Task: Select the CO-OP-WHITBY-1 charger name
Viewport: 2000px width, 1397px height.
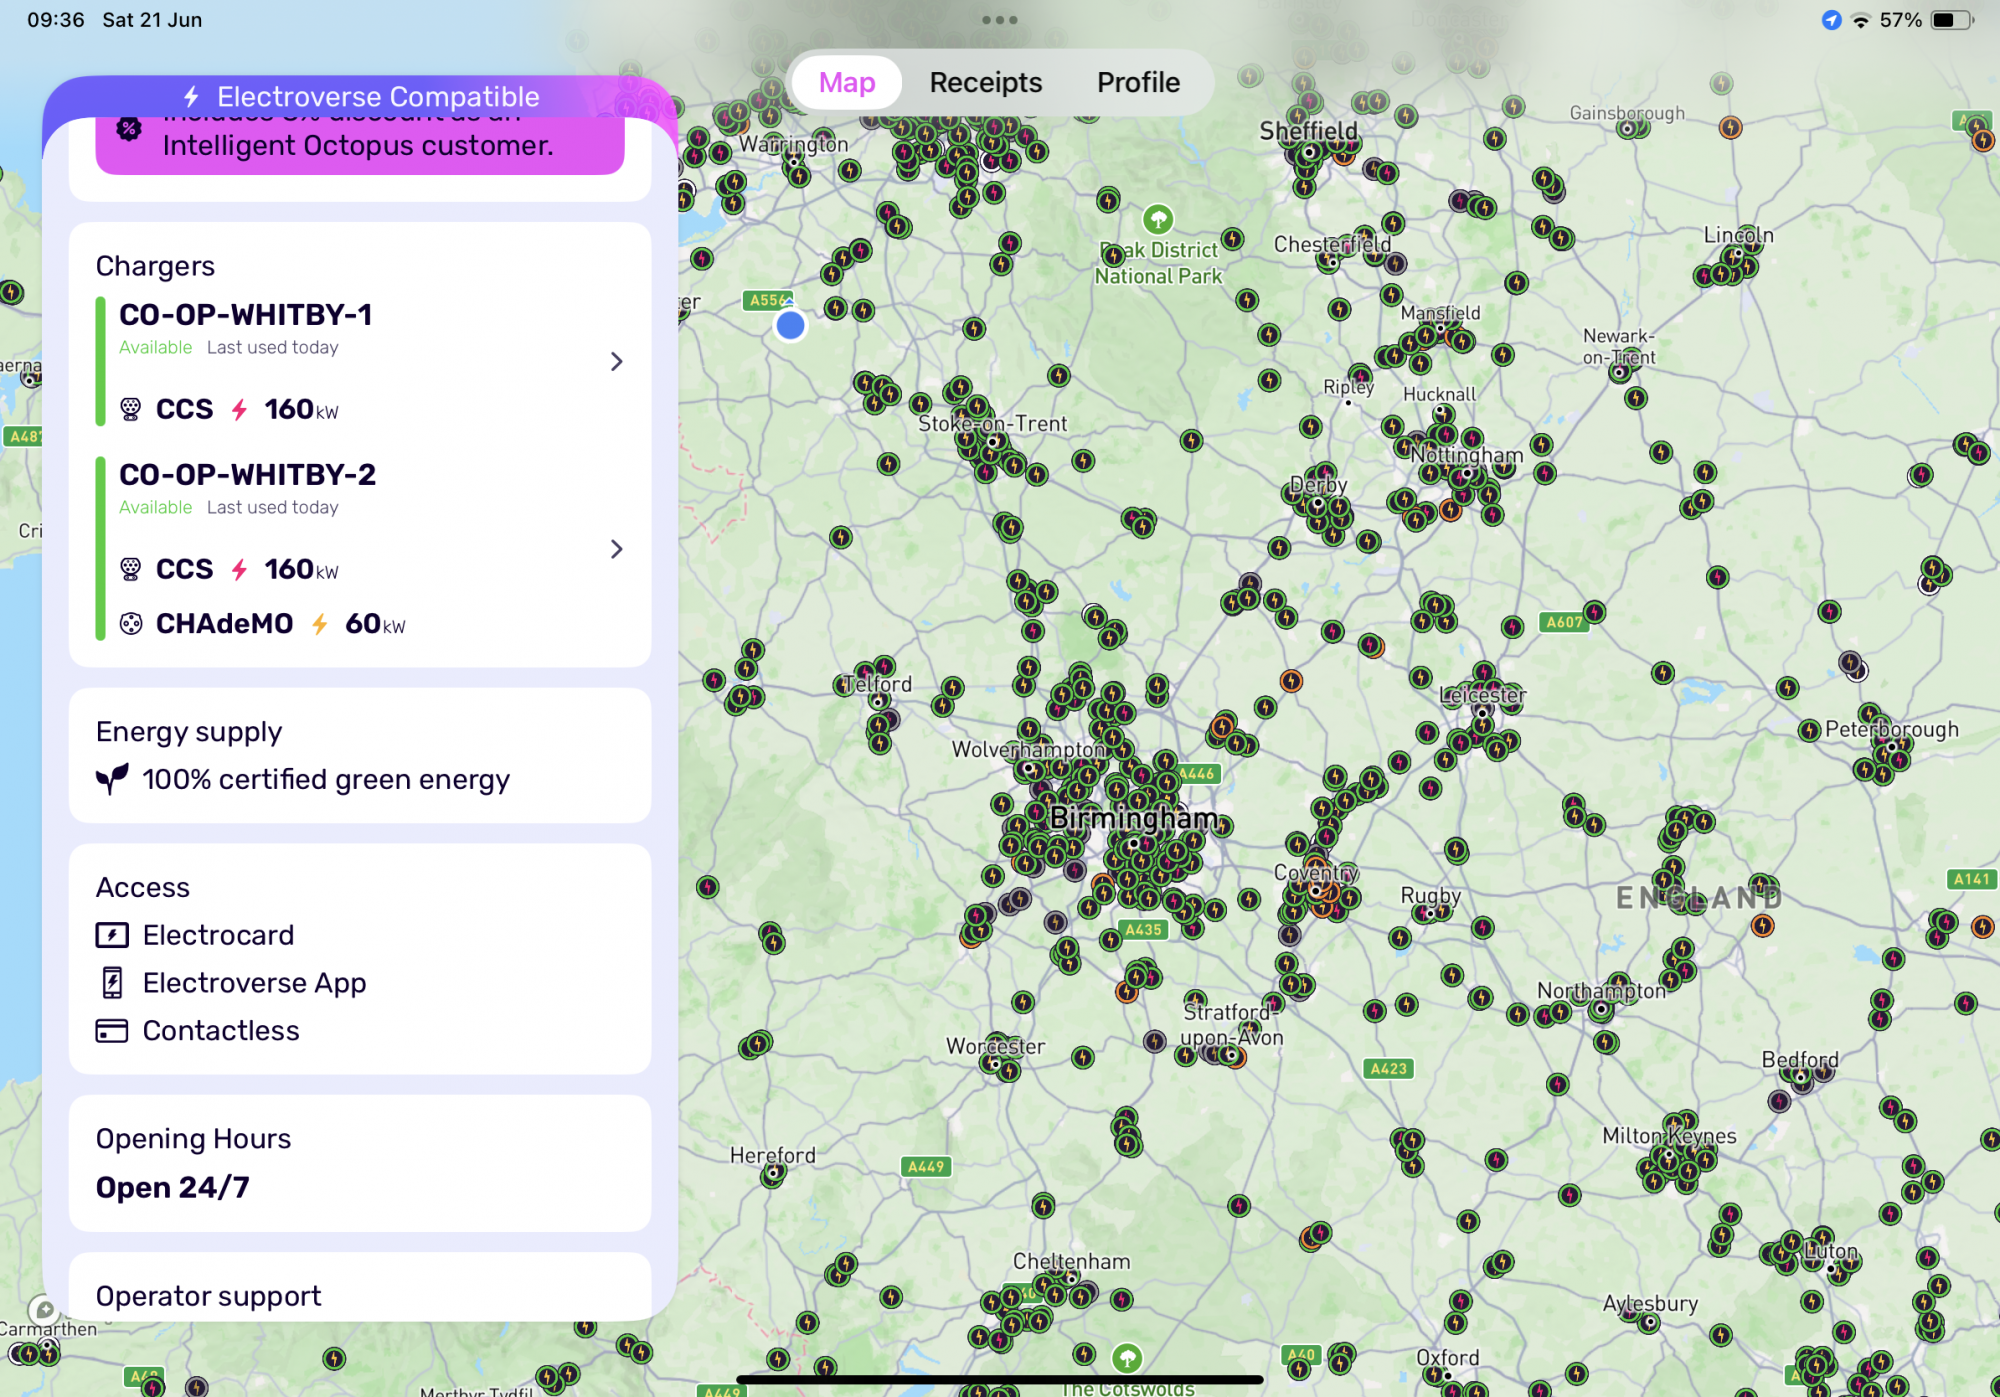Action: [246, 315]
